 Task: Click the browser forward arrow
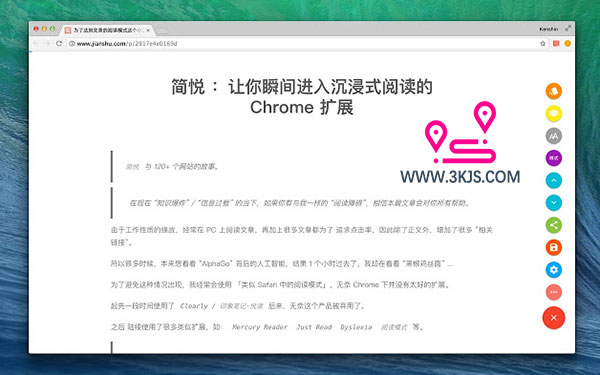47,43
